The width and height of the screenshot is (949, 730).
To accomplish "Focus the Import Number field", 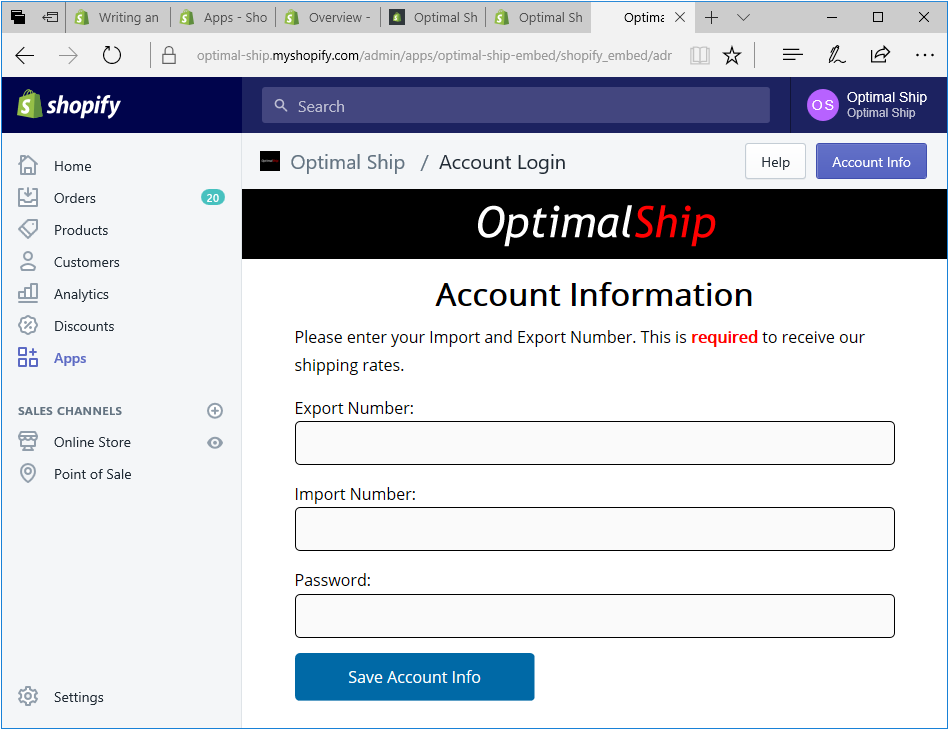I will pos(594,529).
